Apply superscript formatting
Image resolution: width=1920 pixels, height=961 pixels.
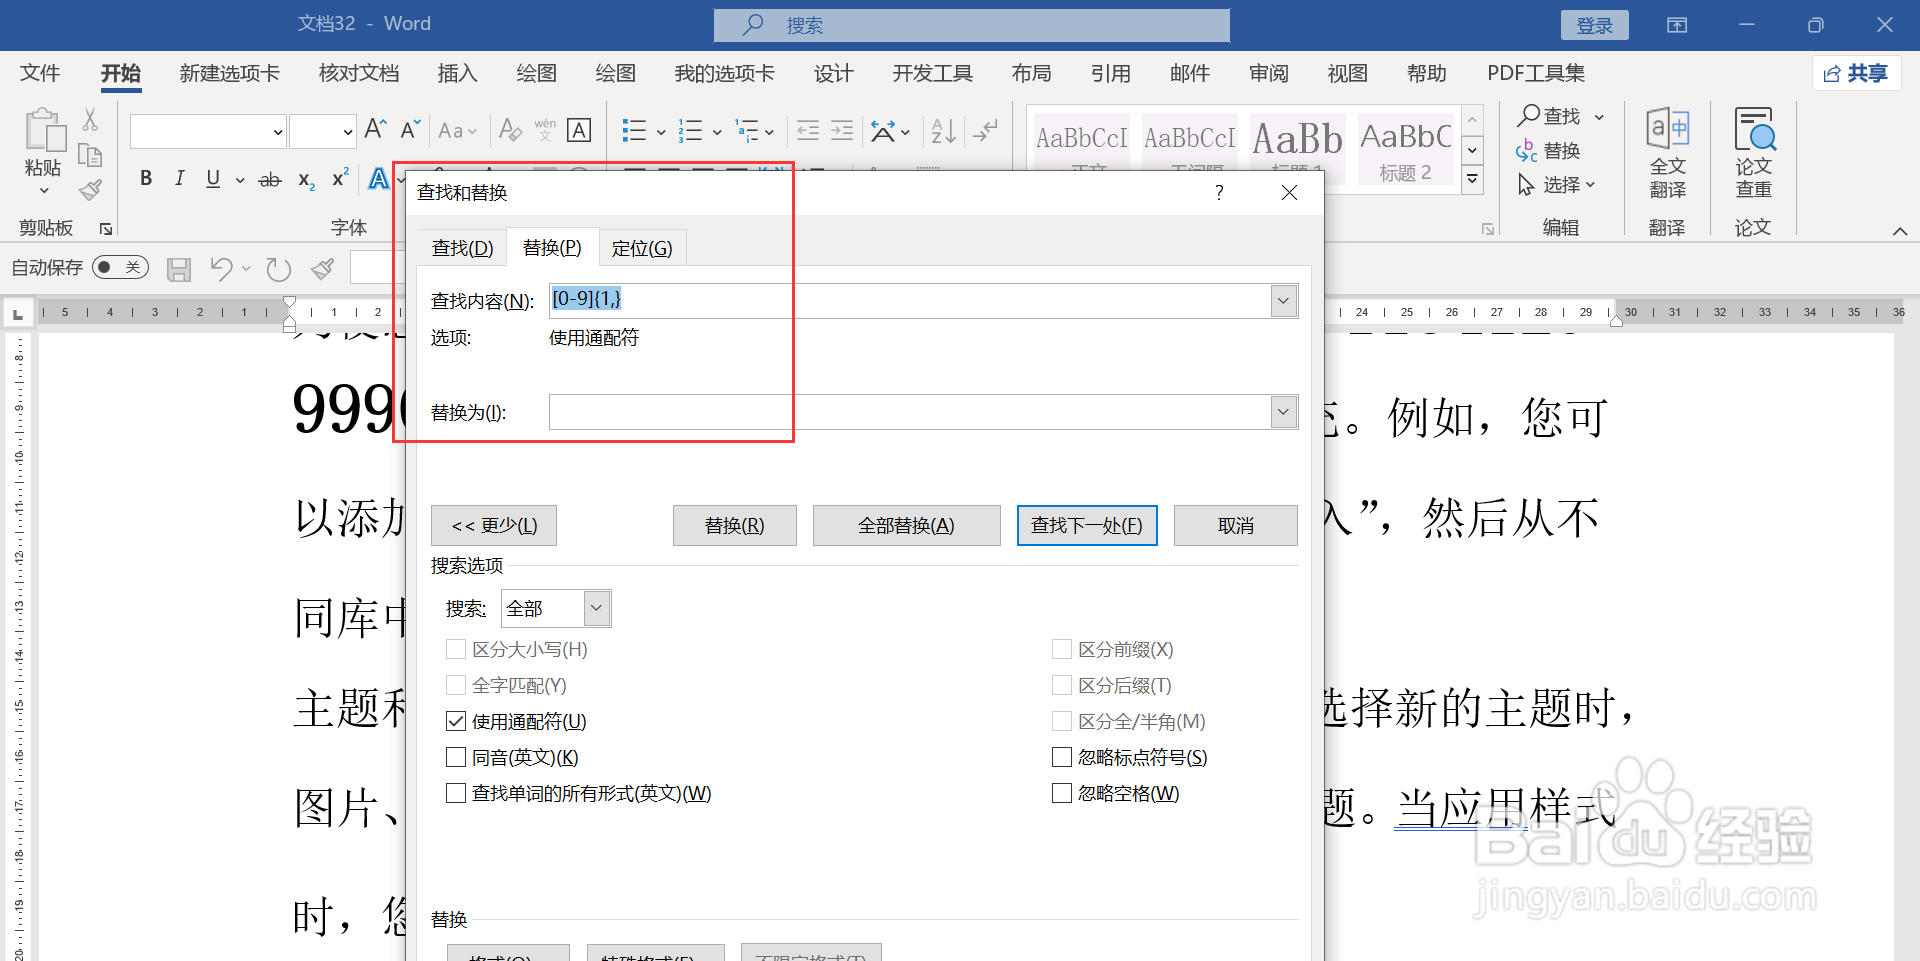340,178
